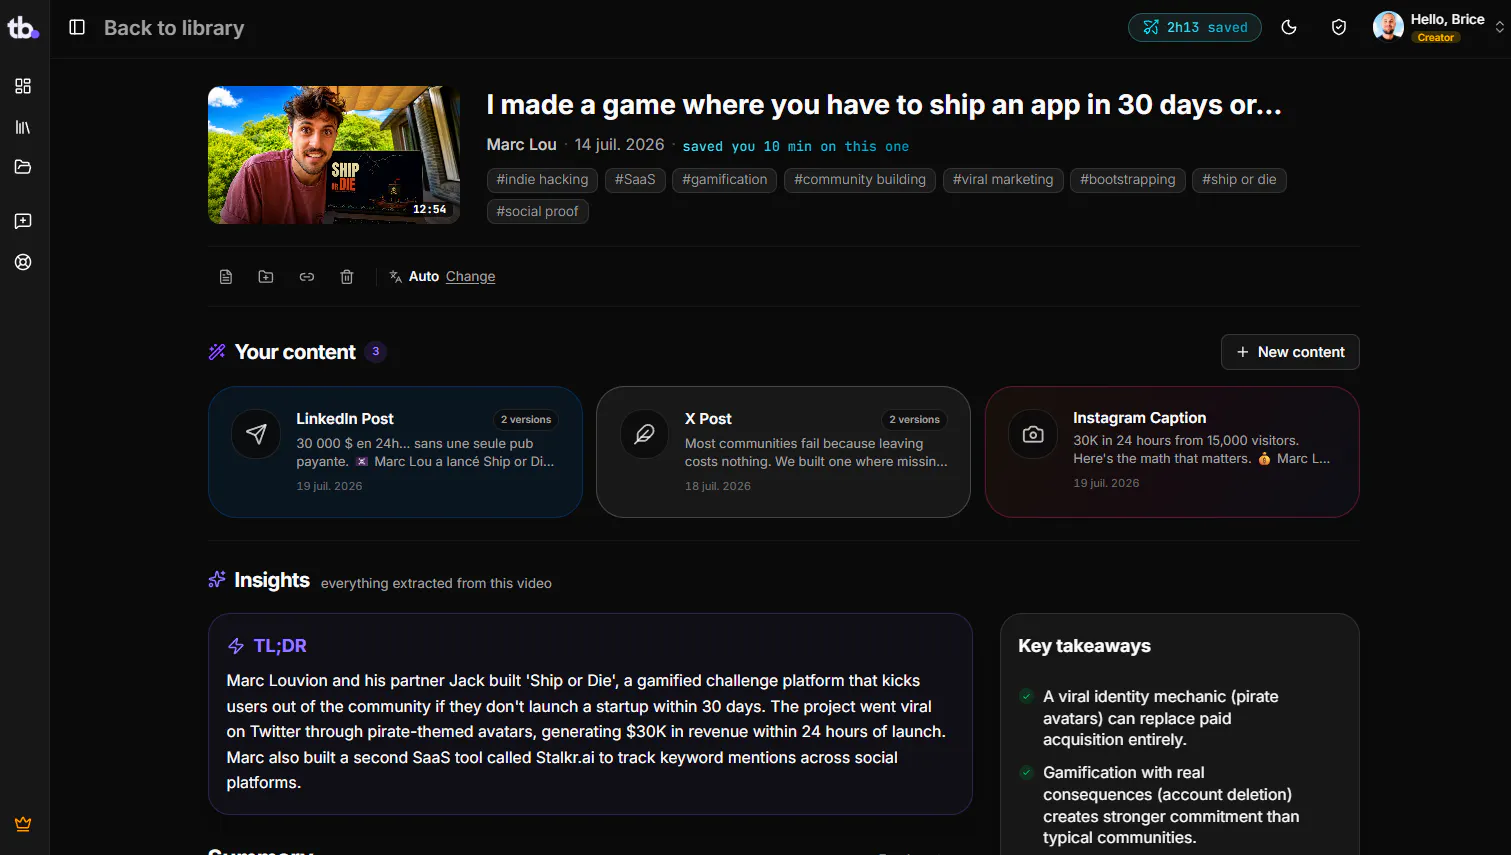Screen dimensions: 1511x855
Task: Expand the Hello, Brice account menu chevron
Action: pyautogui.click(x=1499, y=28)
